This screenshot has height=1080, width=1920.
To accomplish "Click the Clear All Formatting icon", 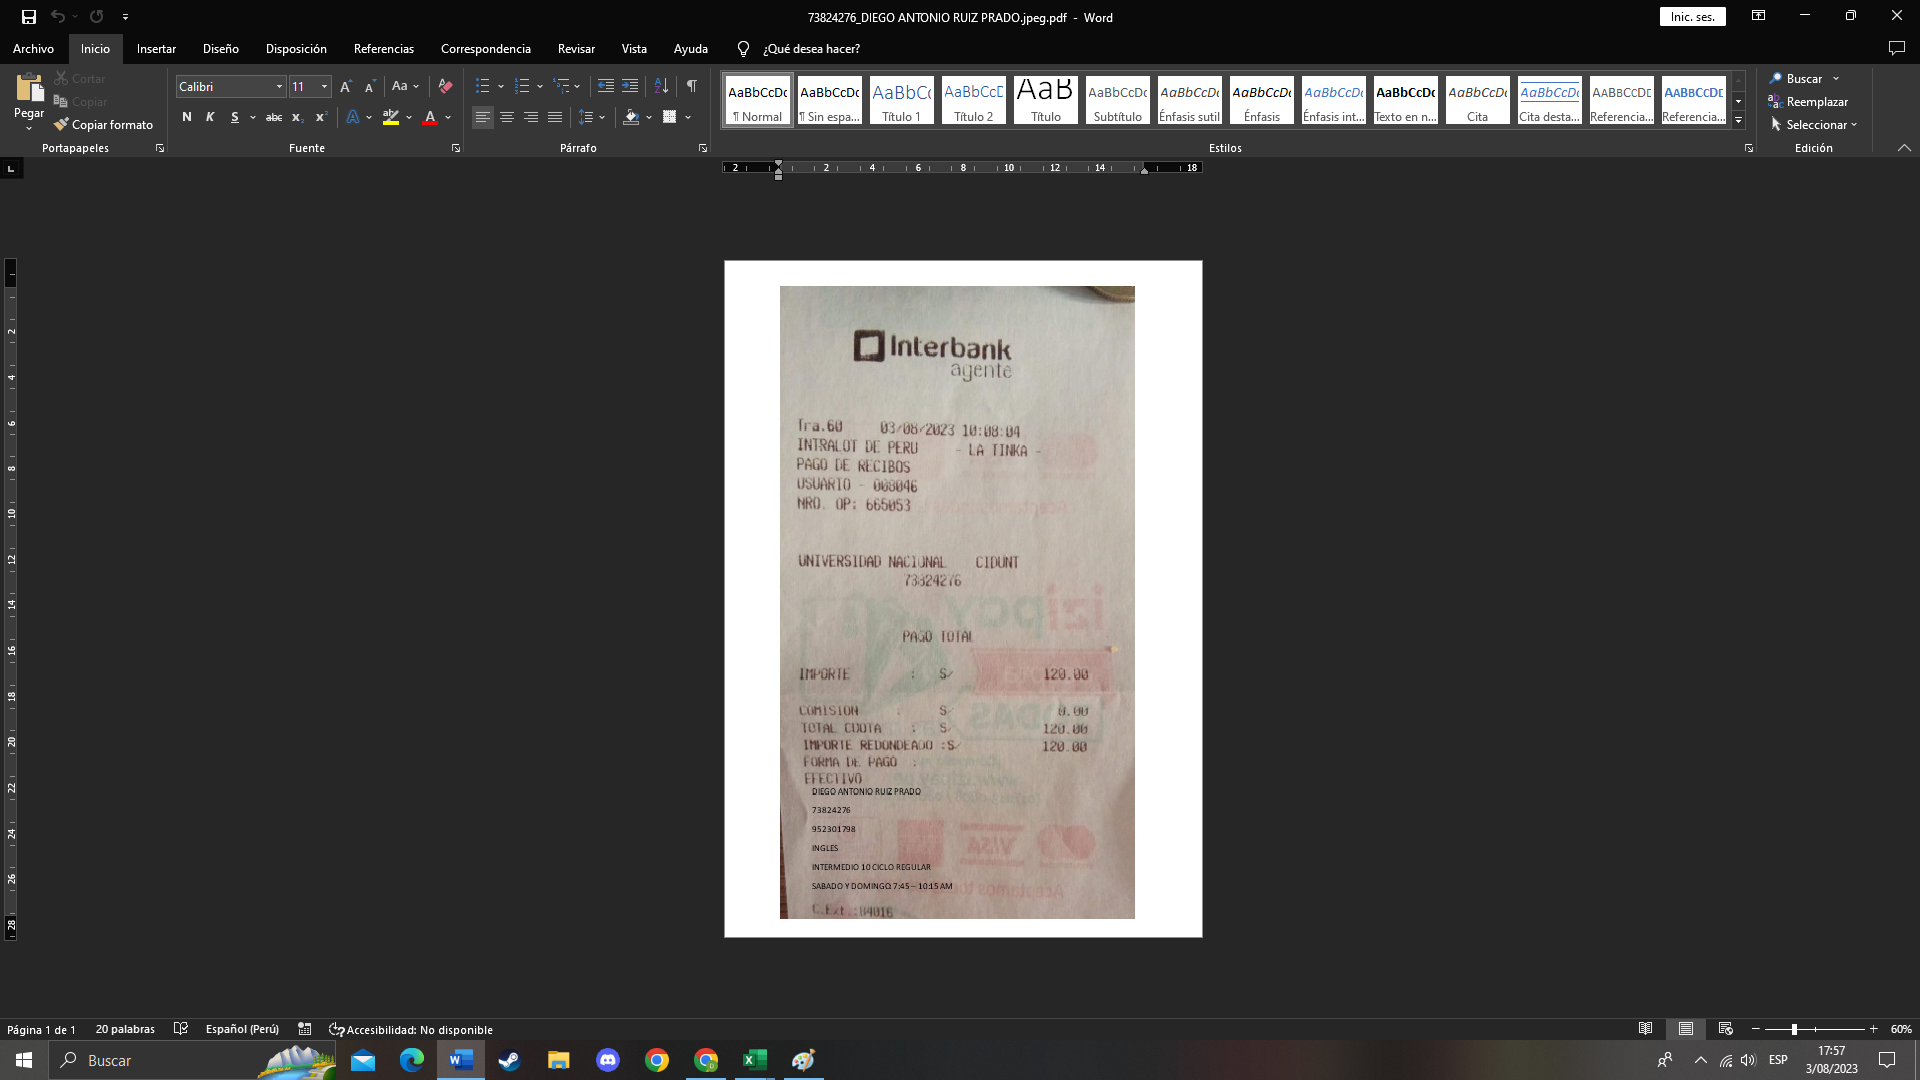I will tap(446, 87).
